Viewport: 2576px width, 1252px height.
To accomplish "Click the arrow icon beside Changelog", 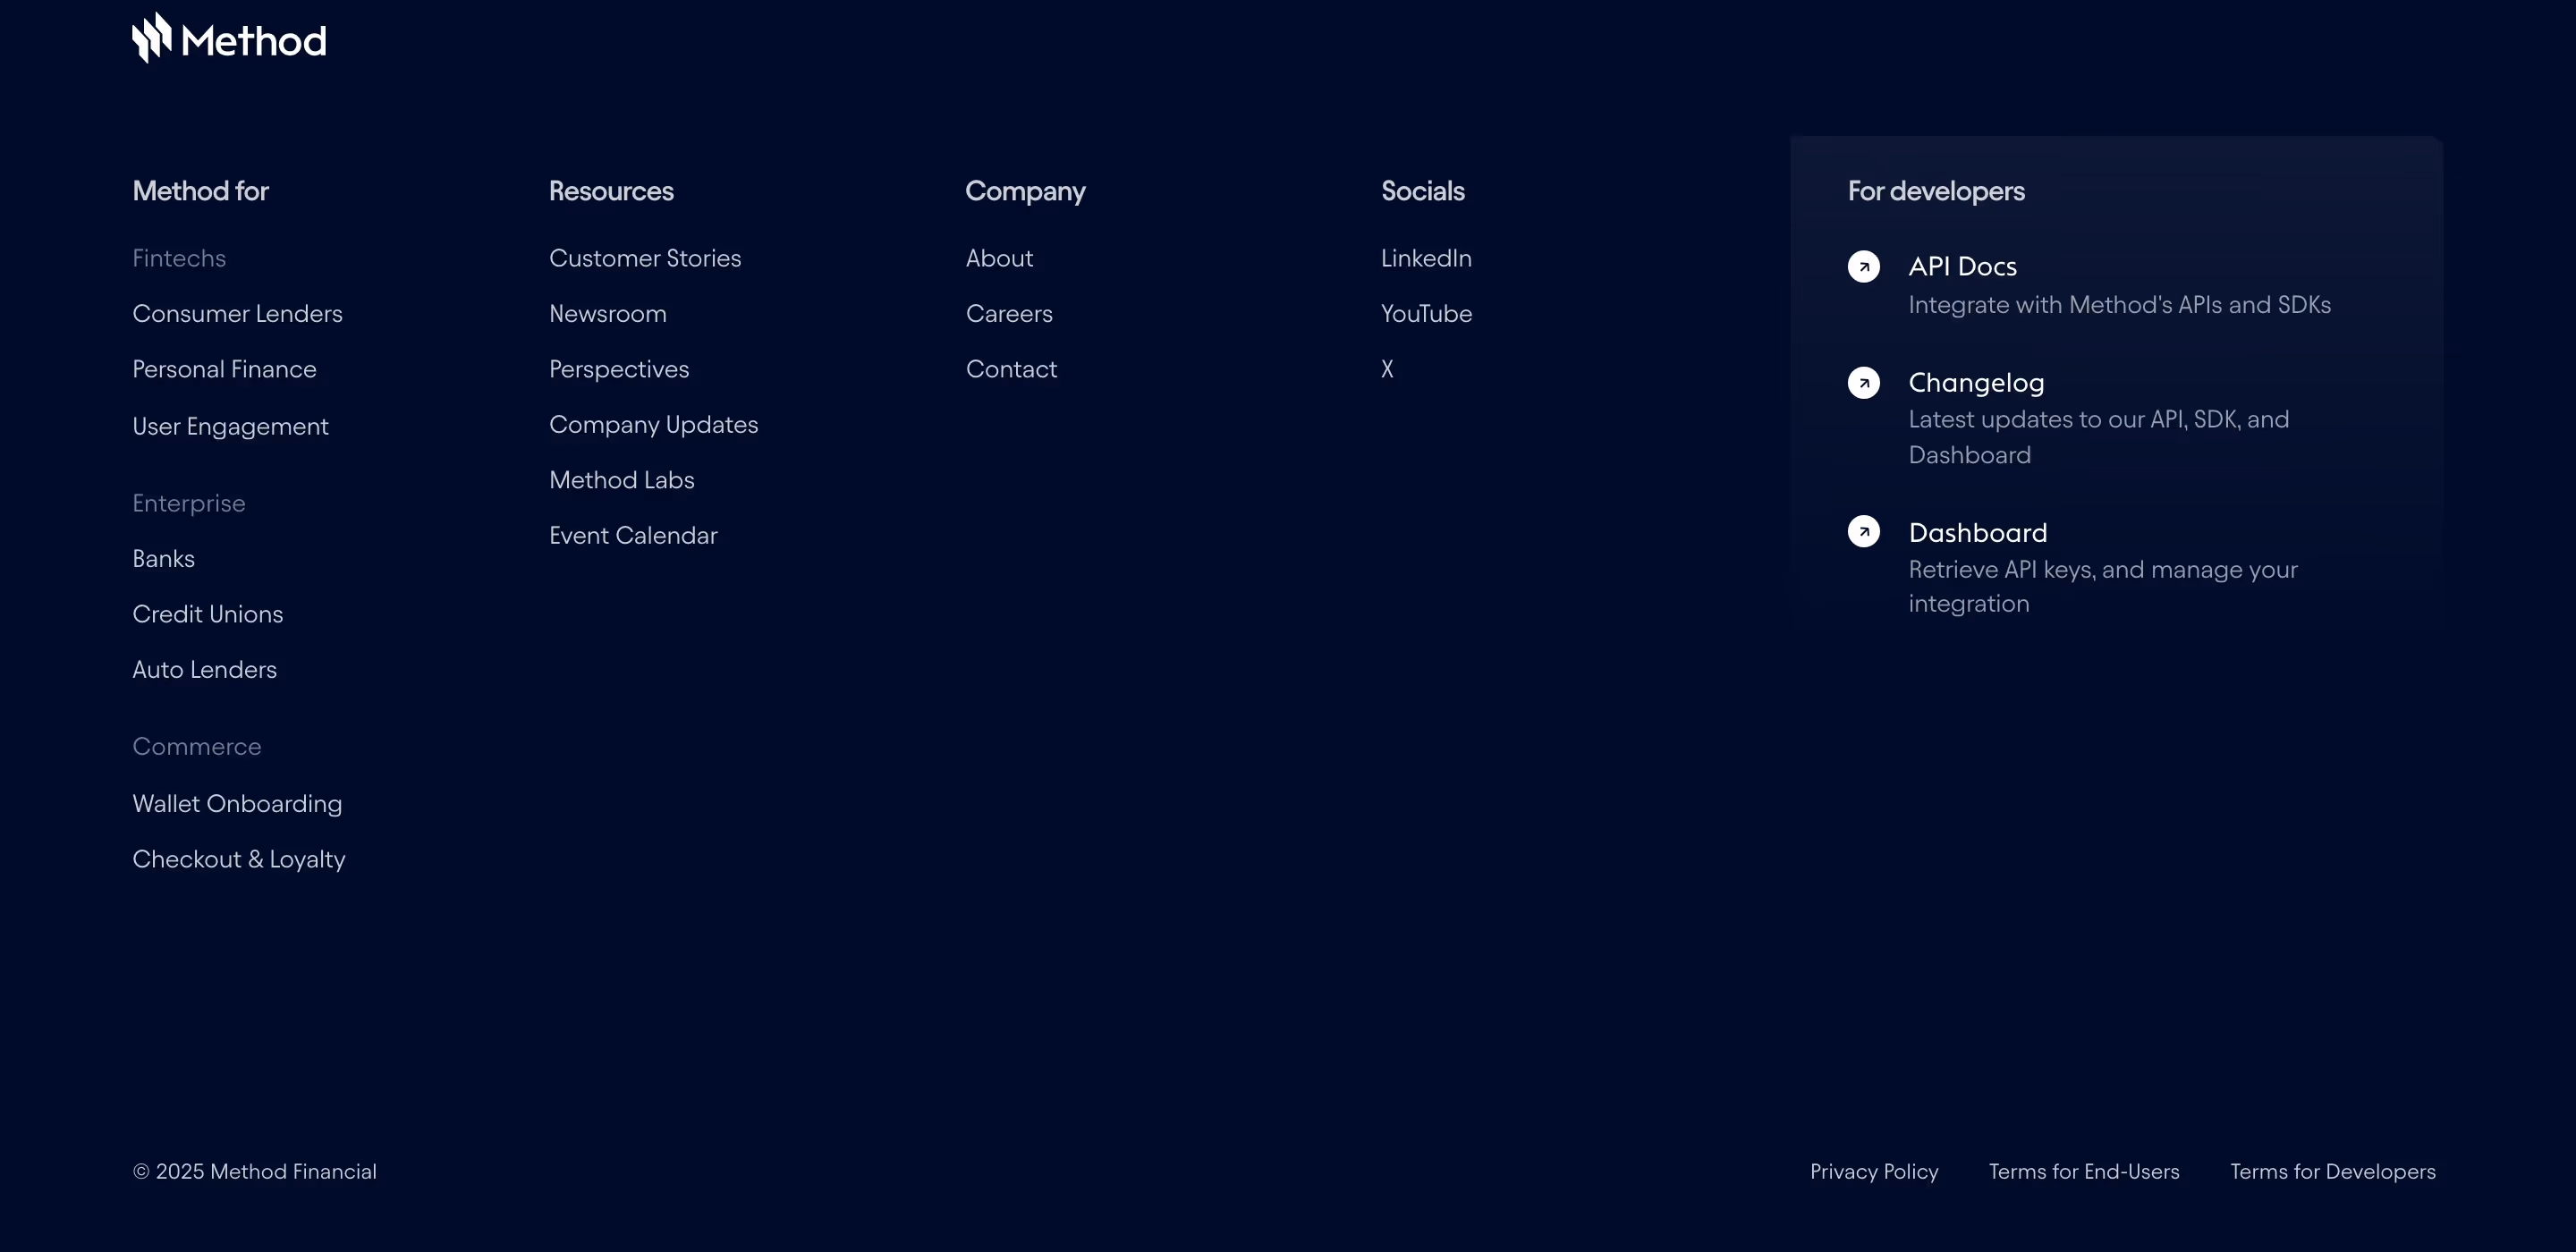I will (x=1863, y=382).
